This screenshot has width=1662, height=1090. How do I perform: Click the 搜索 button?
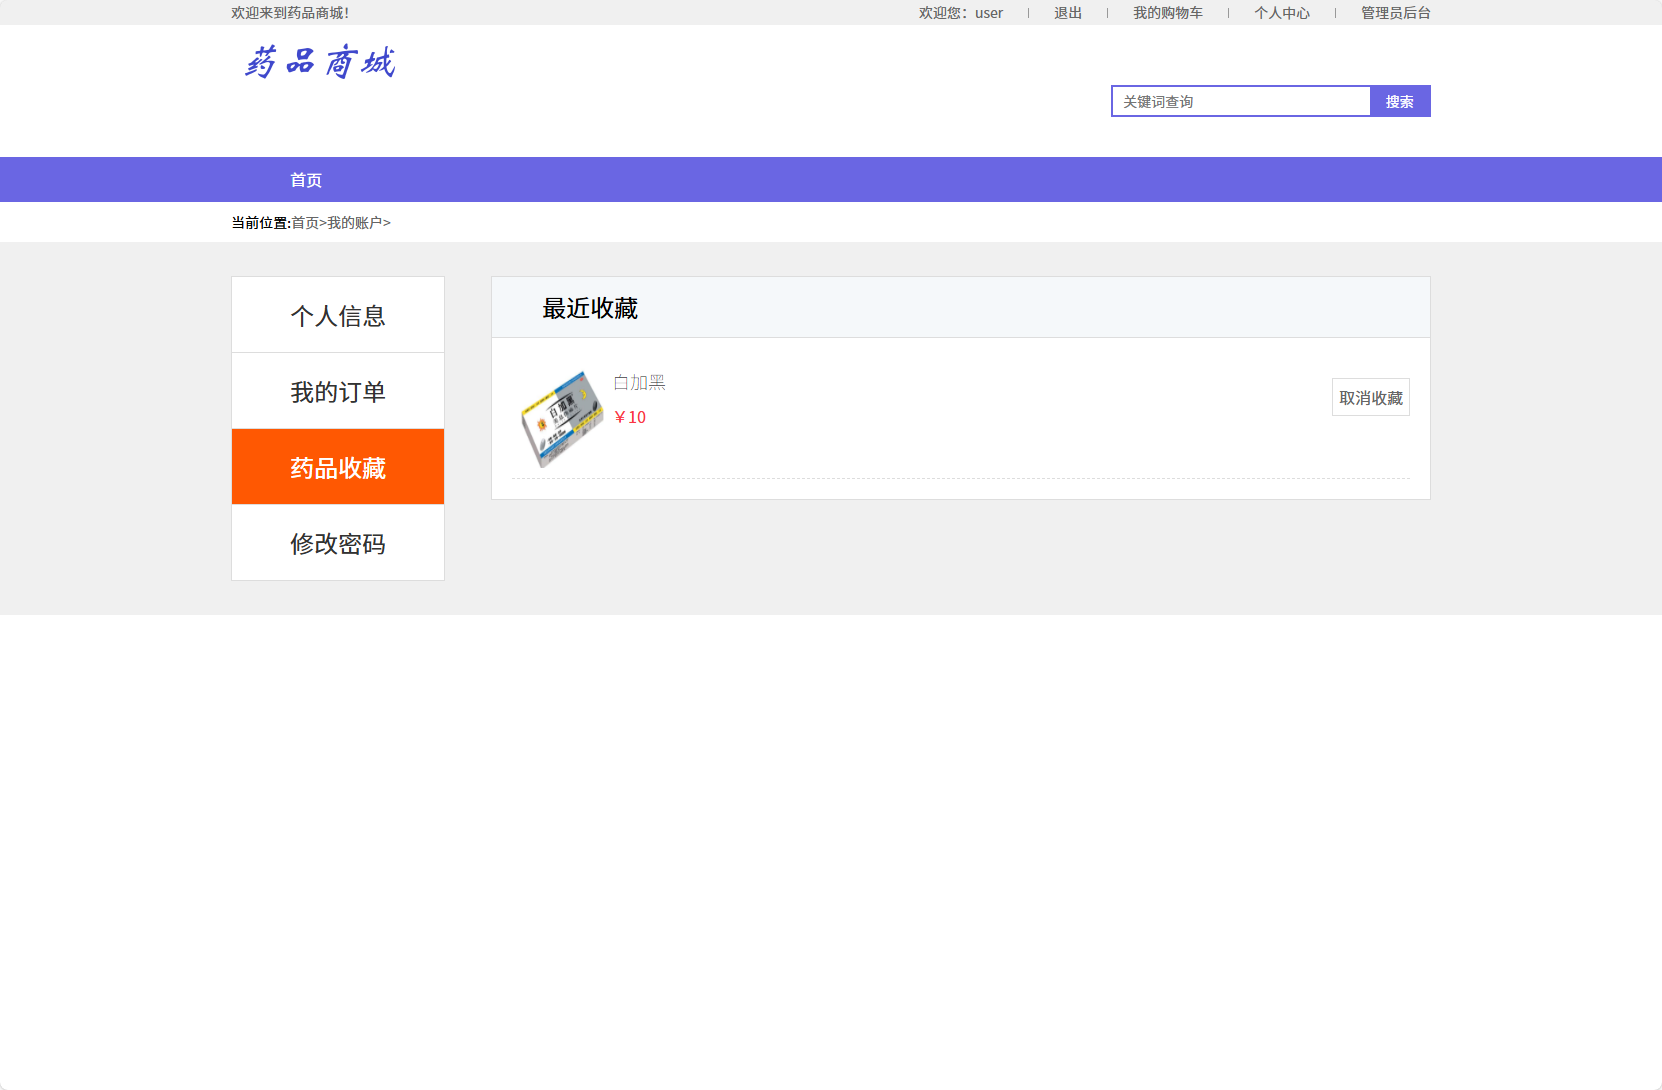click(1400, 101)
